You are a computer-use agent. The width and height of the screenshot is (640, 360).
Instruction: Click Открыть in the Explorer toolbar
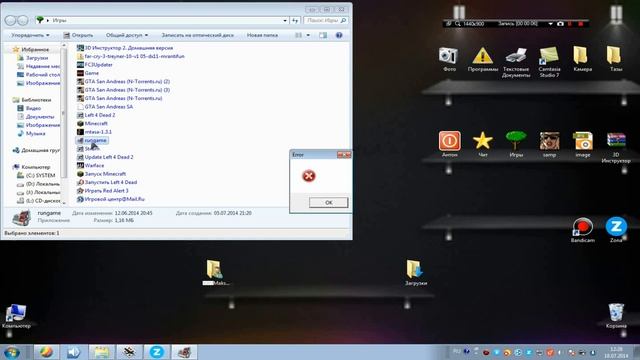click(x=78, y=35)
